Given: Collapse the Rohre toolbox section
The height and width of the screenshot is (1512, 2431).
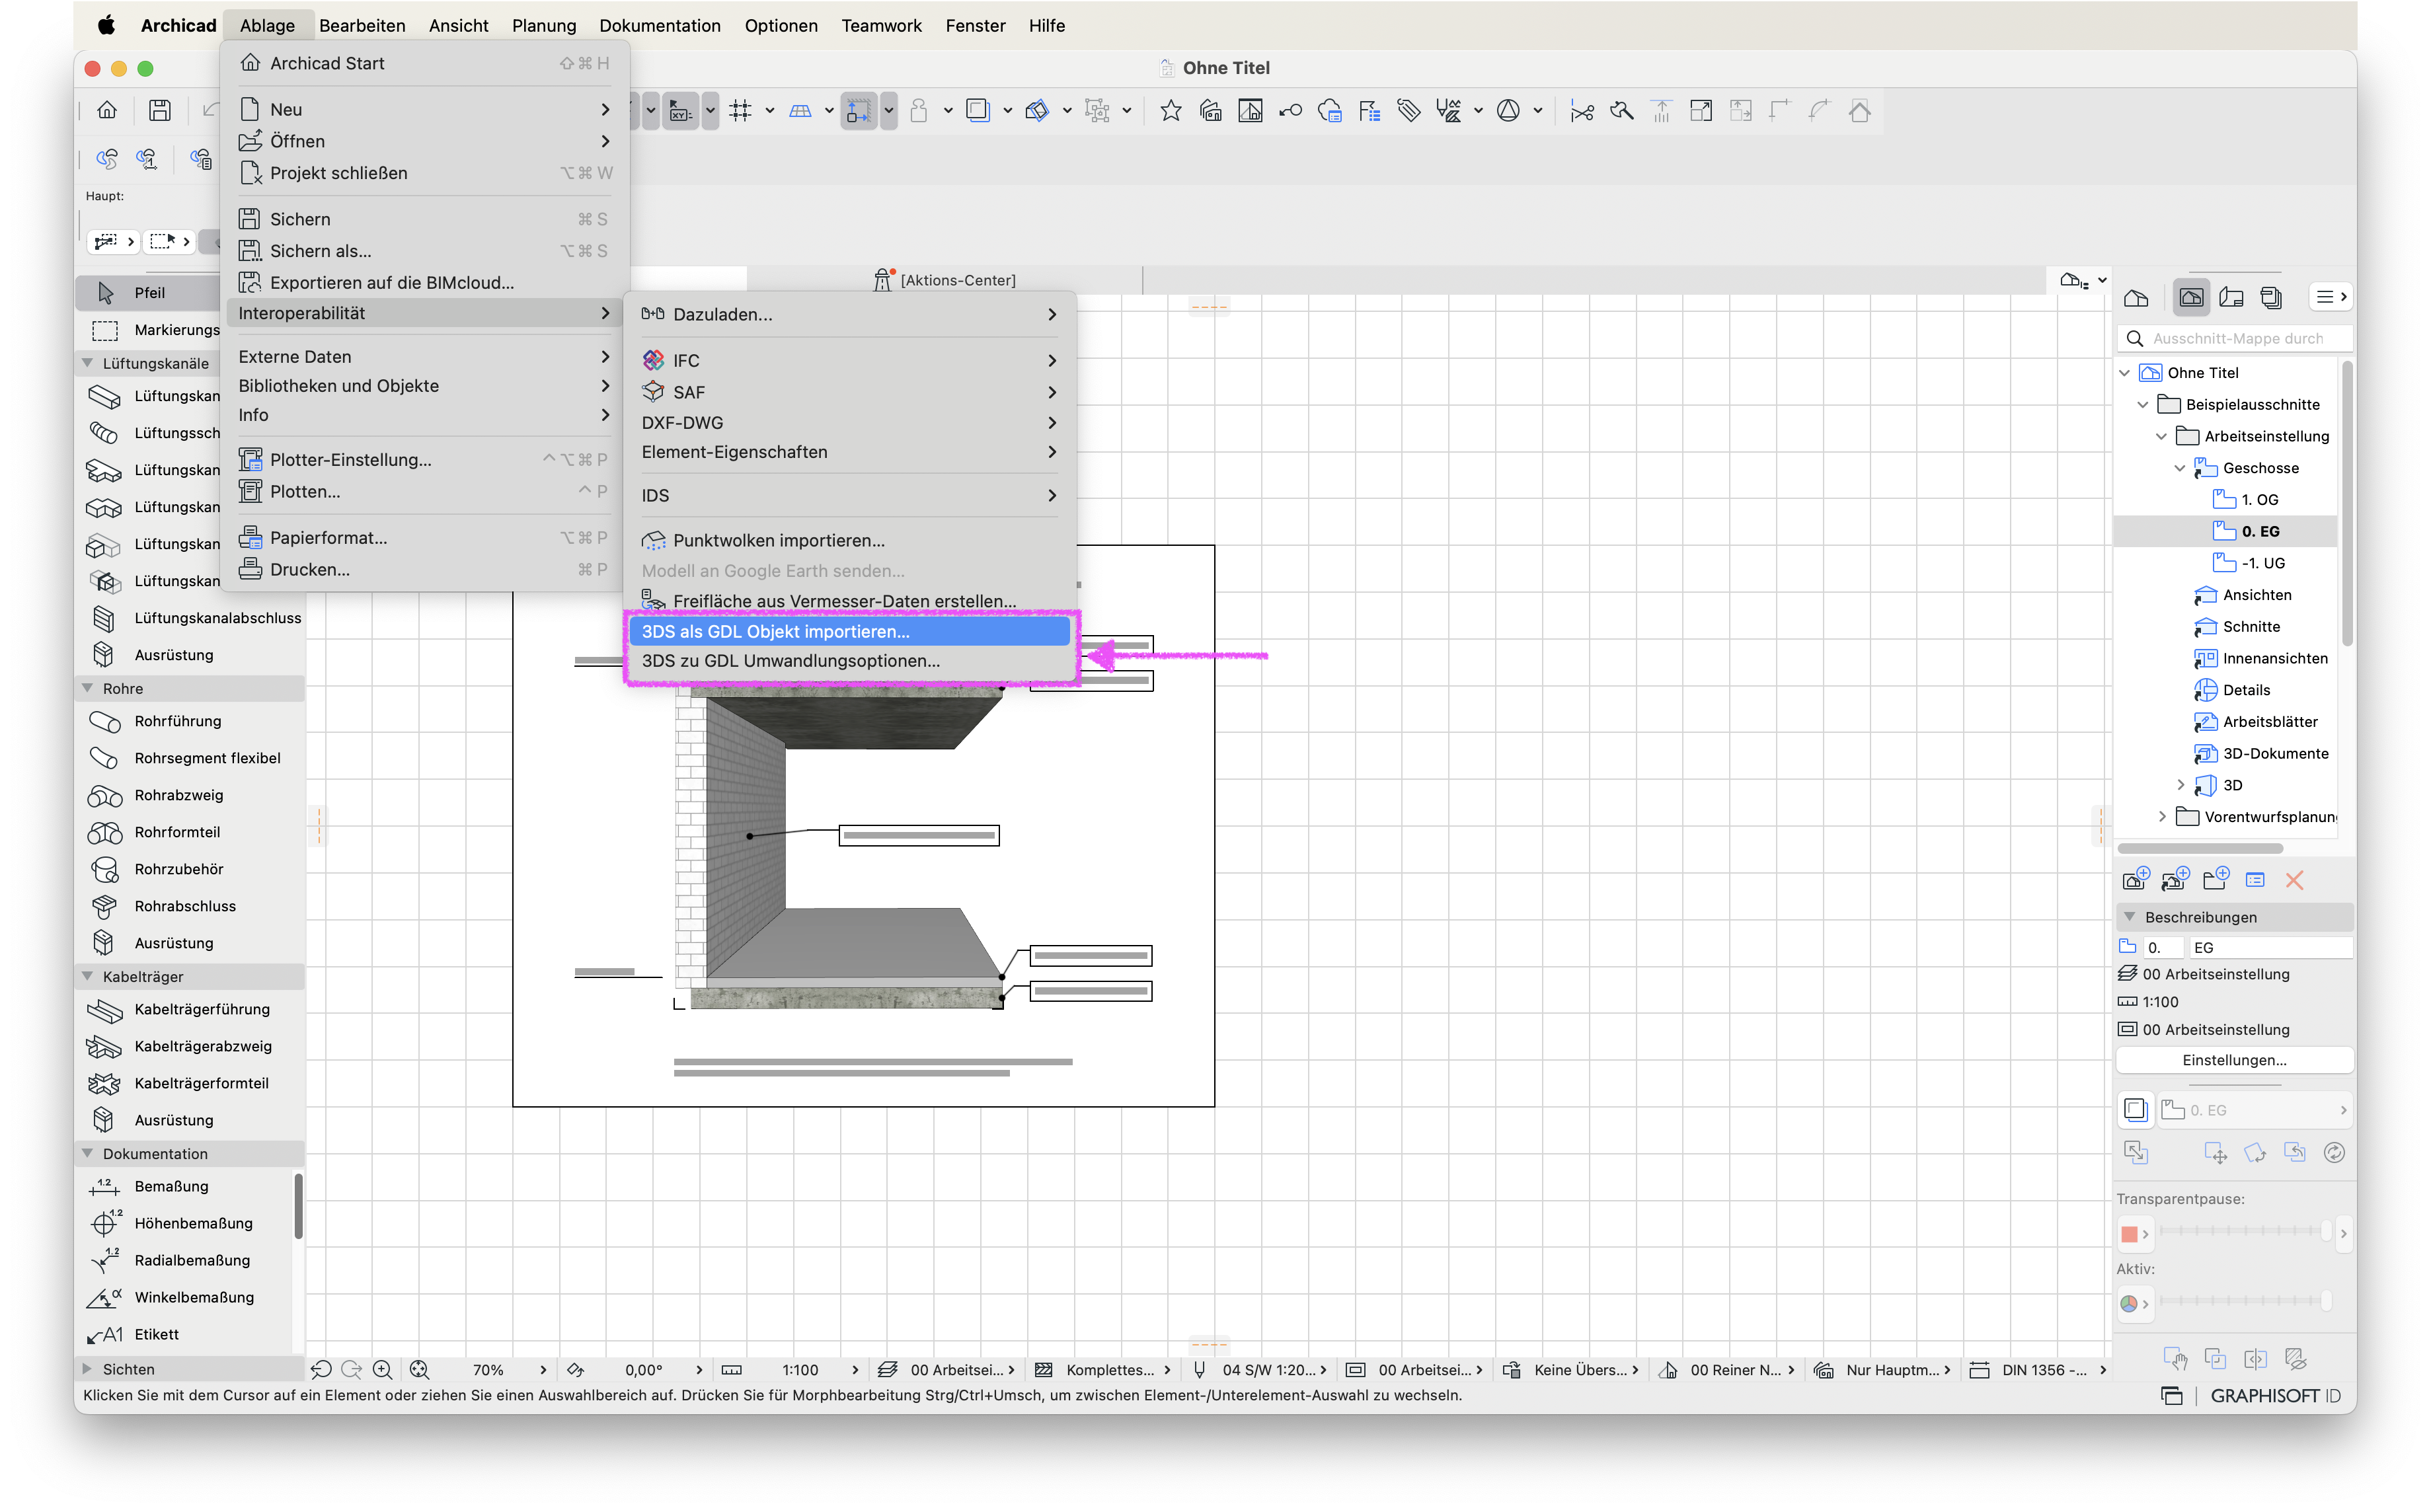Looking at the screenshot, I should point(88,688).
